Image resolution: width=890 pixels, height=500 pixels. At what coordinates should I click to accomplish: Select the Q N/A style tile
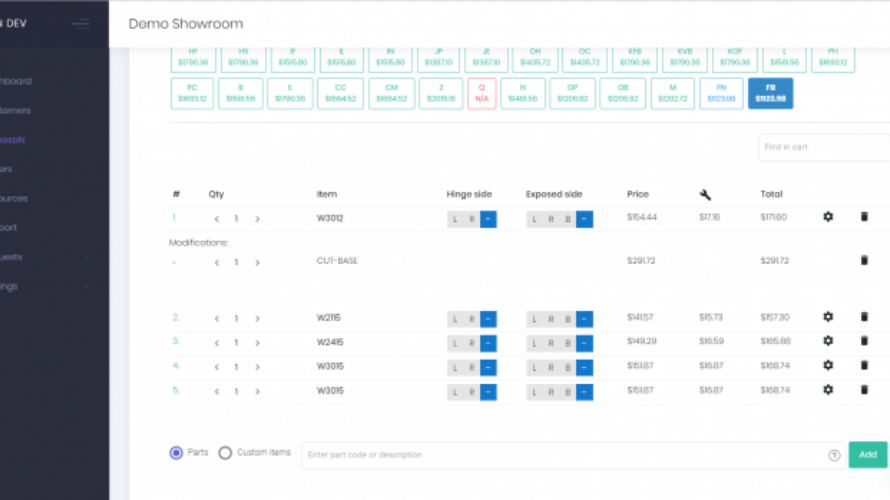click(x=482, y=94)
